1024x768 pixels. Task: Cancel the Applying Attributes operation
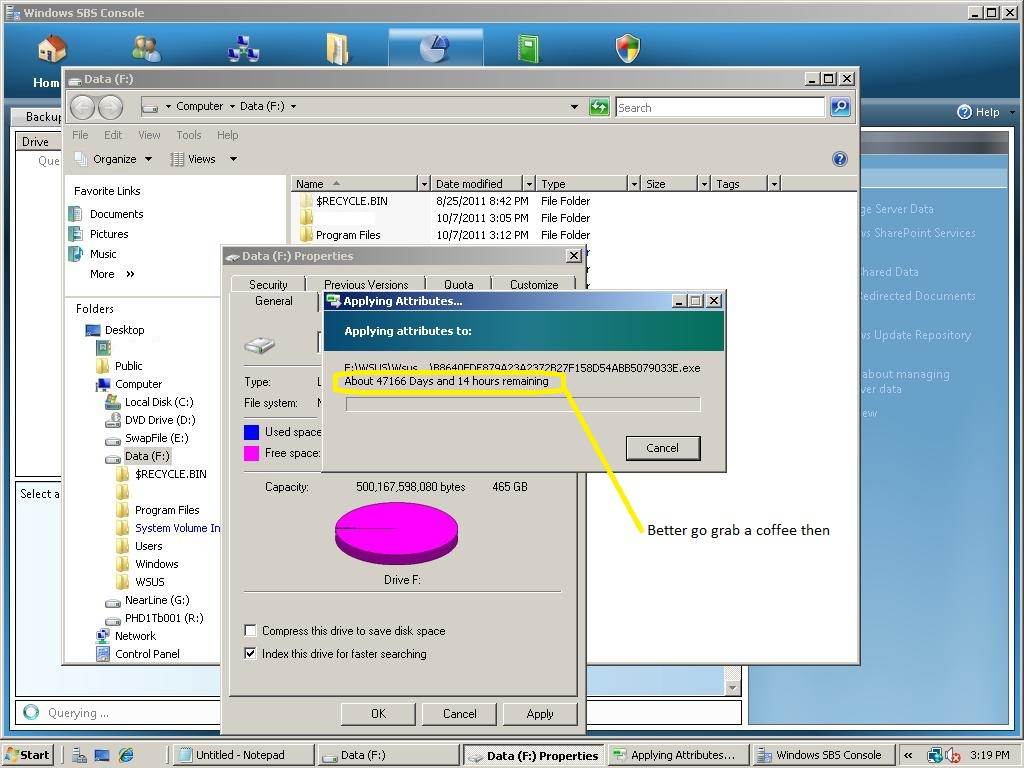click(662, 448)
